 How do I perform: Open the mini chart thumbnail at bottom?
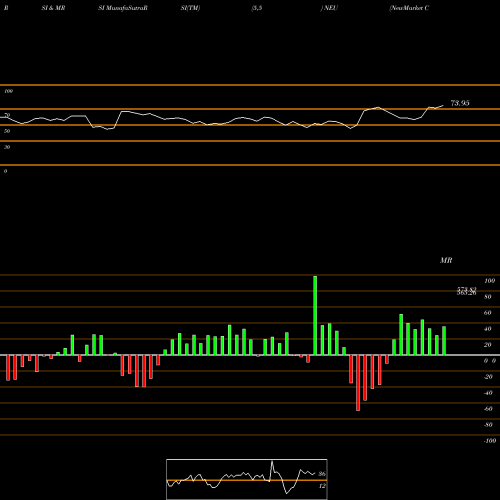pyautogui.click(x=247, y=479)
